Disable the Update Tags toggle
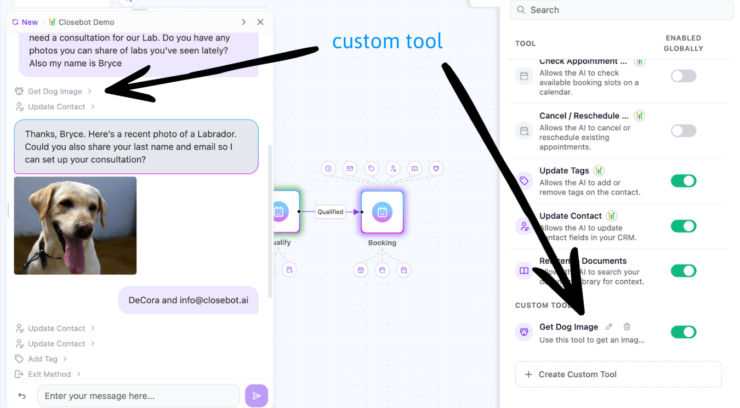Image resolution: width=740 pixels, height=408 pixels. [x=683, y=181]
